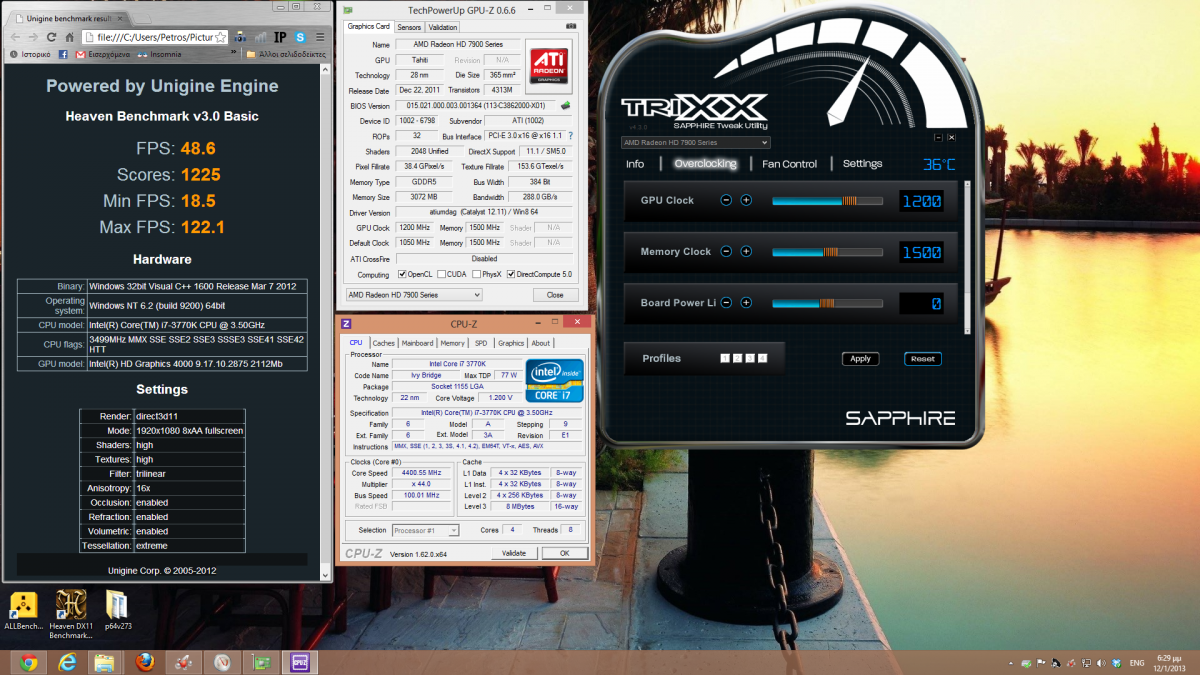
Task: Click the Skype extension icon in Chrome
Action: point(299,37)
